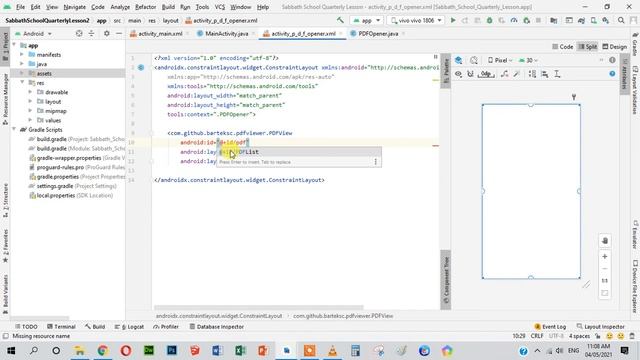This screenshot has width=640, height=360.
Task: Toggle the Autoconnect magnet icon
Action: point(470,74)
